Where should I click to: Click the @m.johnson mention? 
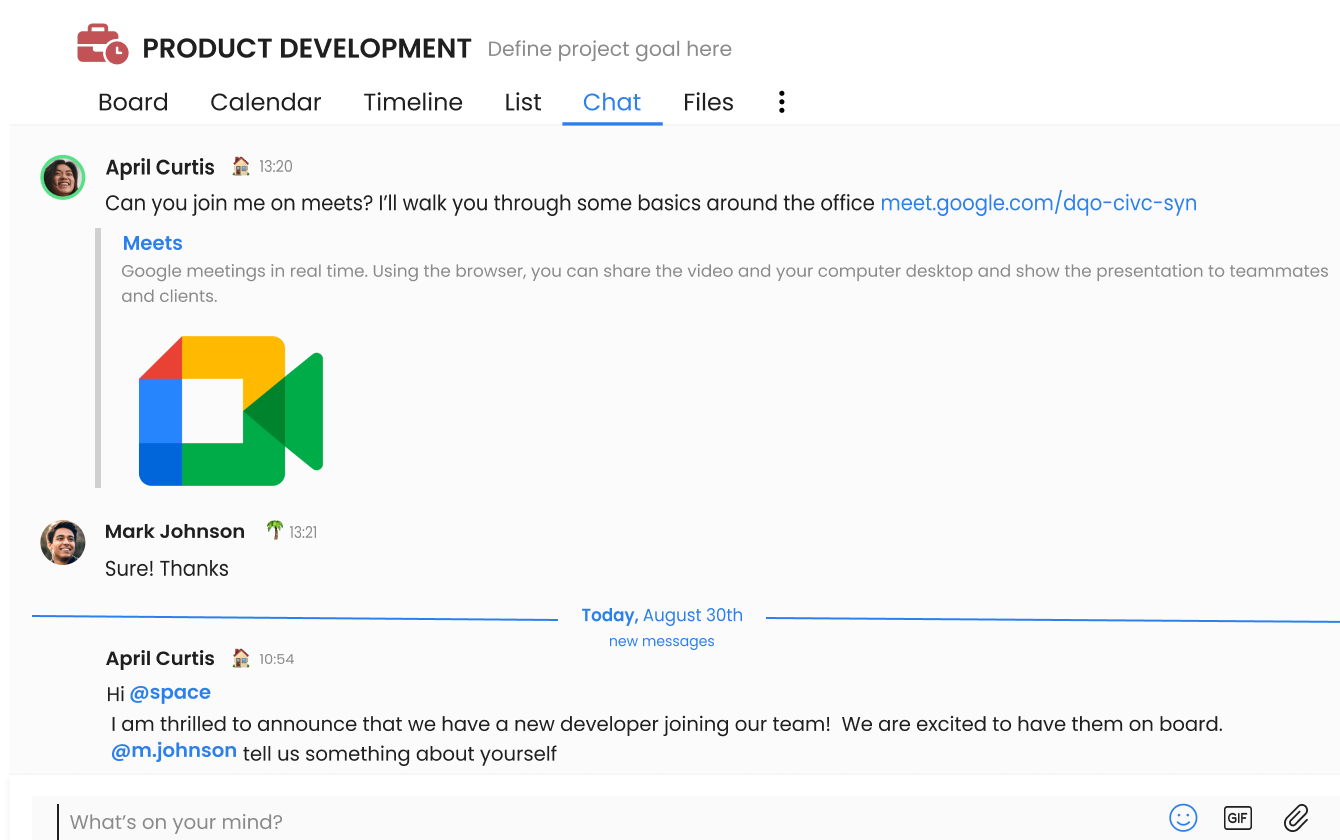[174, 751]
